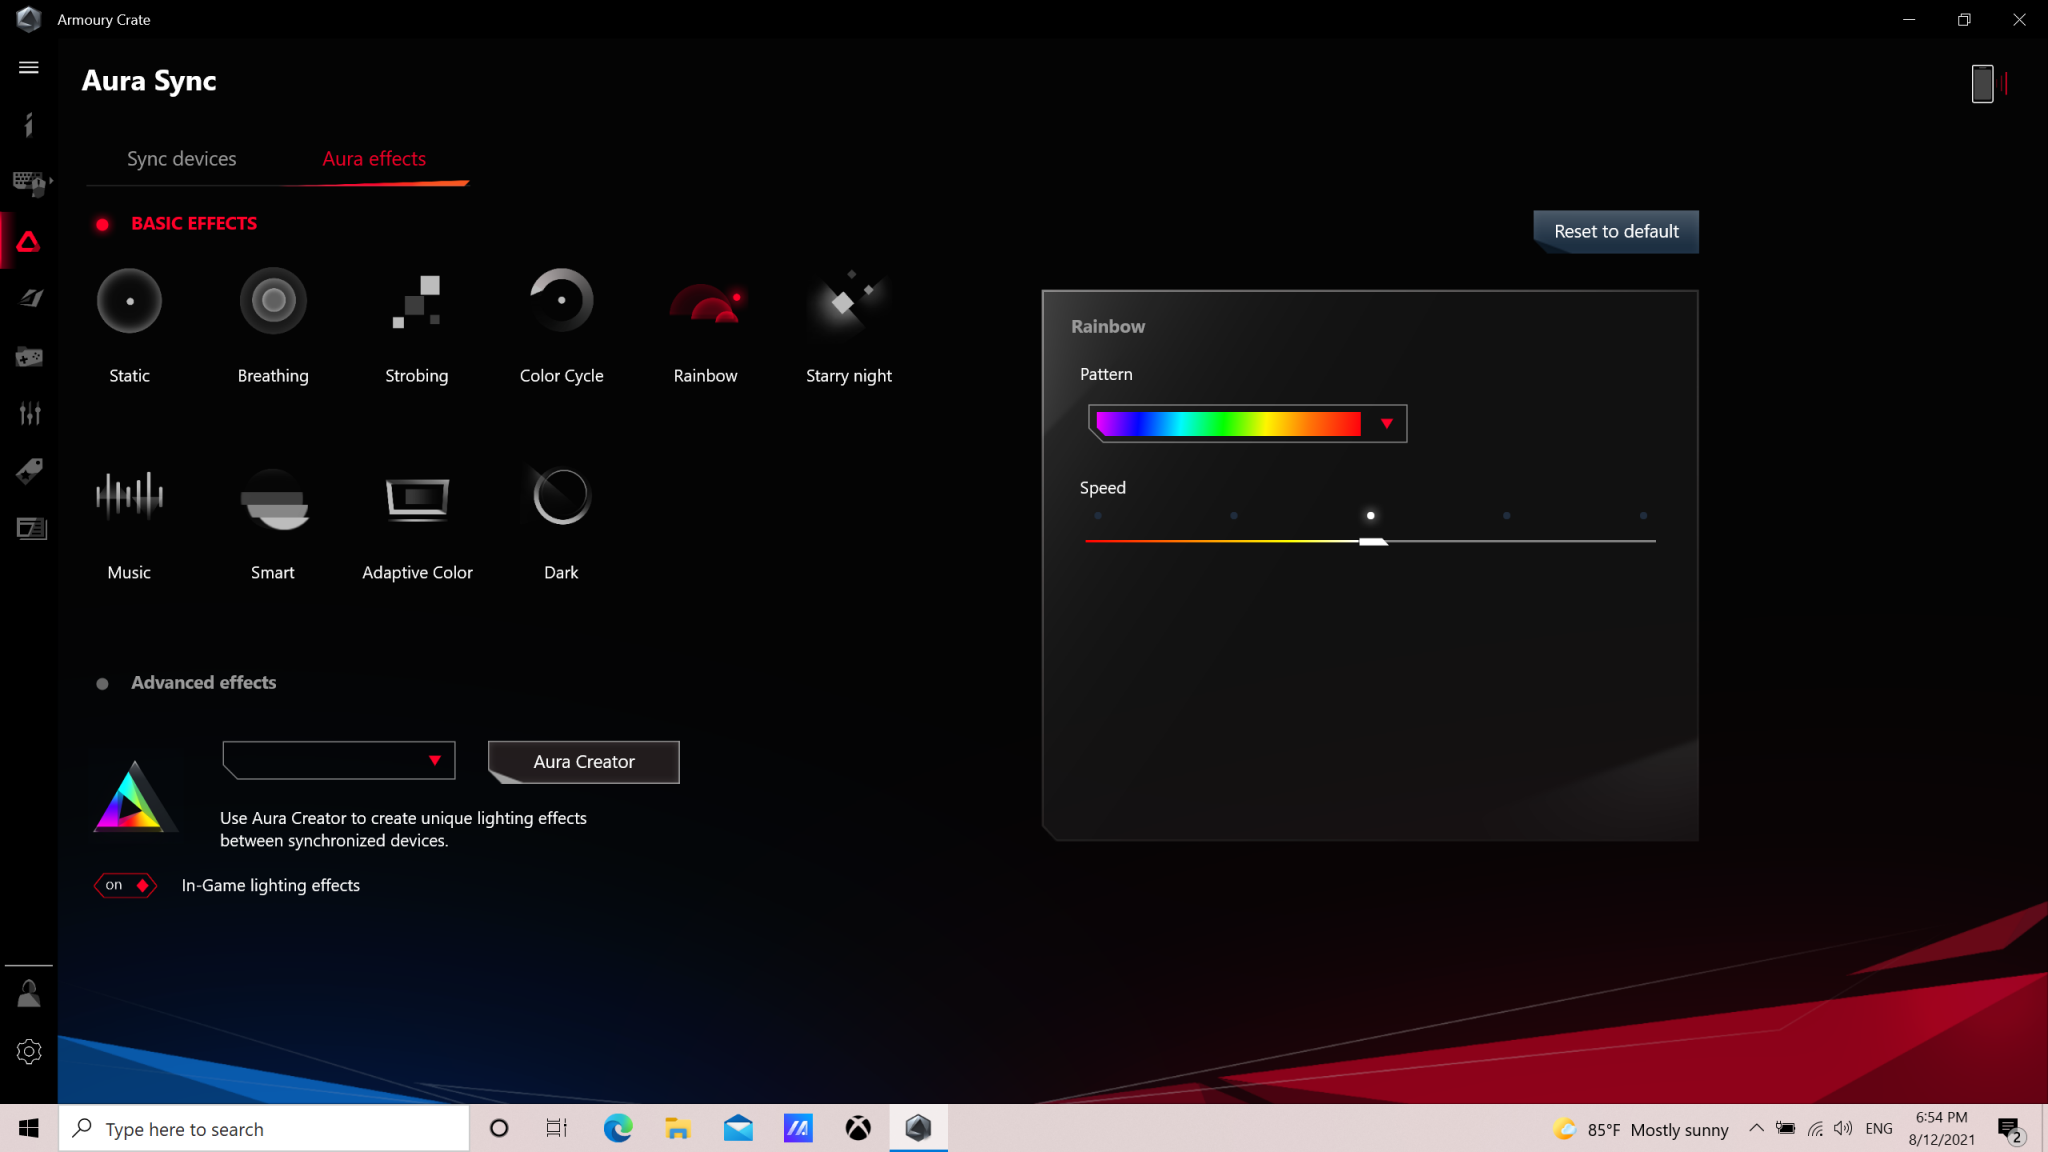Click the weather 85°F Mostly sunny widget

(x=1641, y=1129)
